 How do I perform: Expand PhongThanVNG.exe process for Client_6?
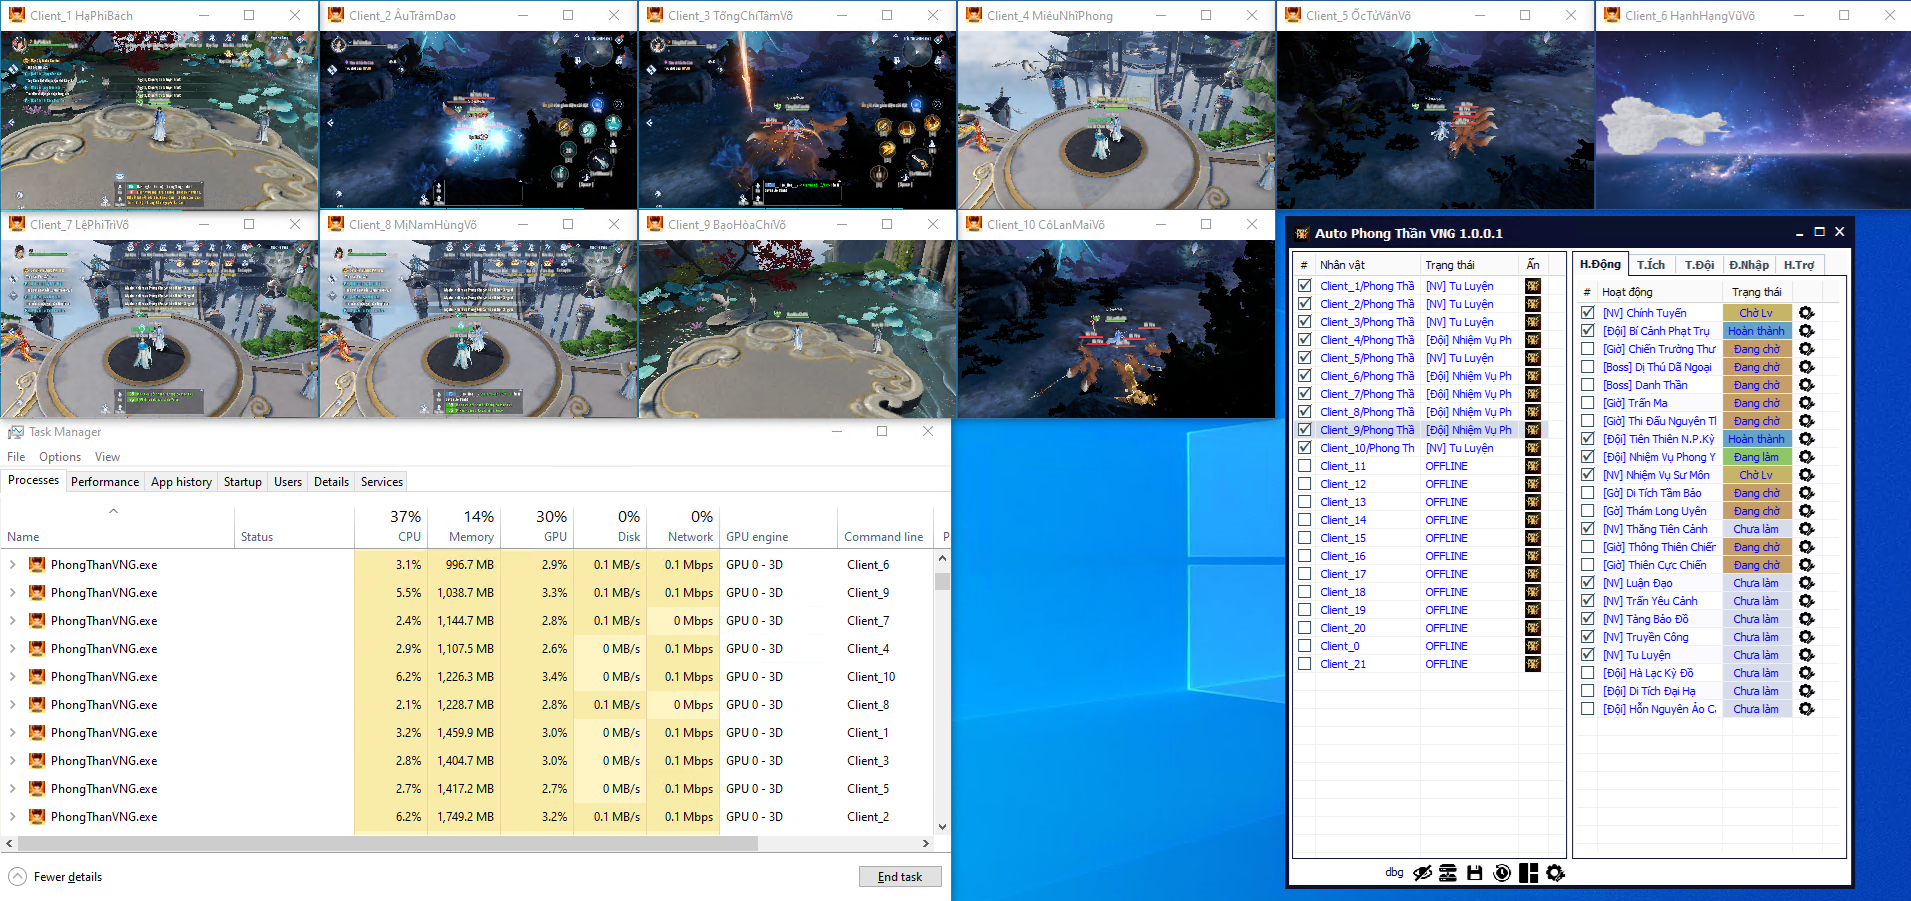tap(13, 565)
